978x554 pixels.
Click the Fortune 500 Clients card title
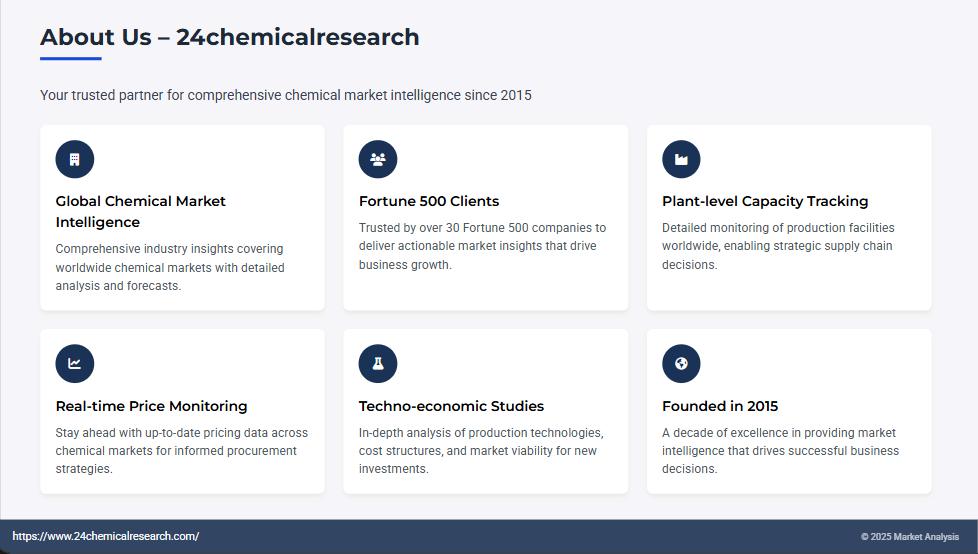pyautogui.click(x=429, y=201)
